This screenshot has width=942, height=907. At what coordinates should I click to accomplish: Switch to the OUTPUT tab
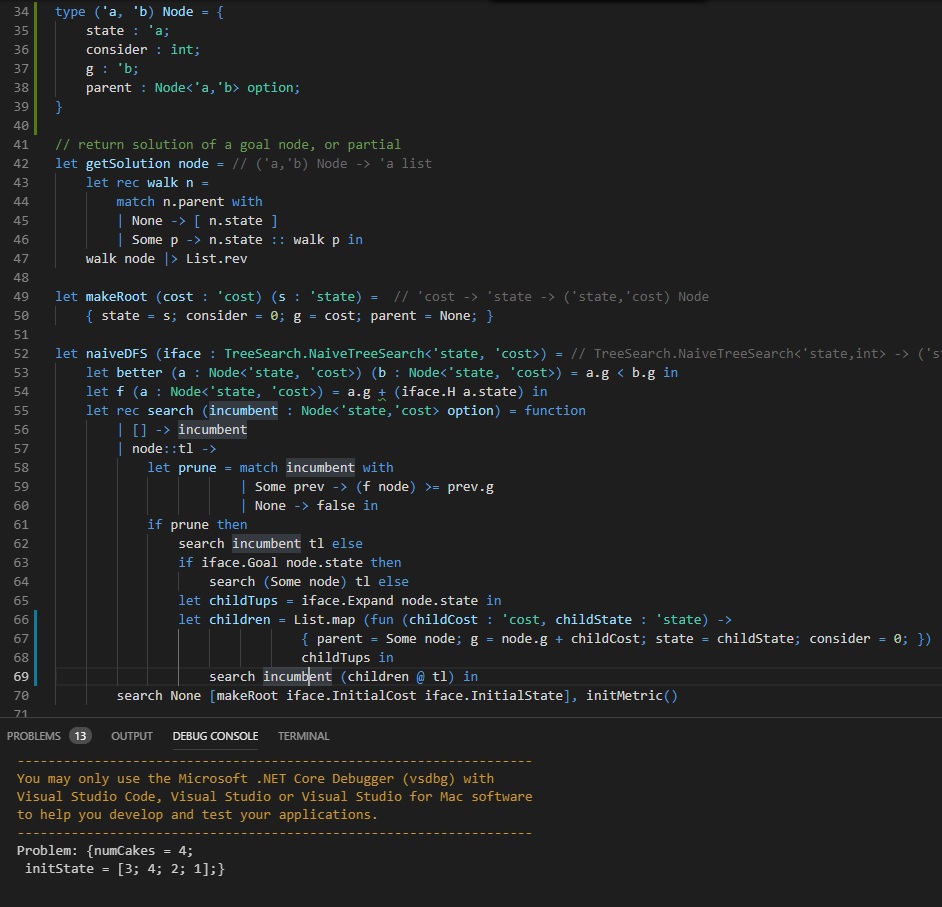point(131,736)
